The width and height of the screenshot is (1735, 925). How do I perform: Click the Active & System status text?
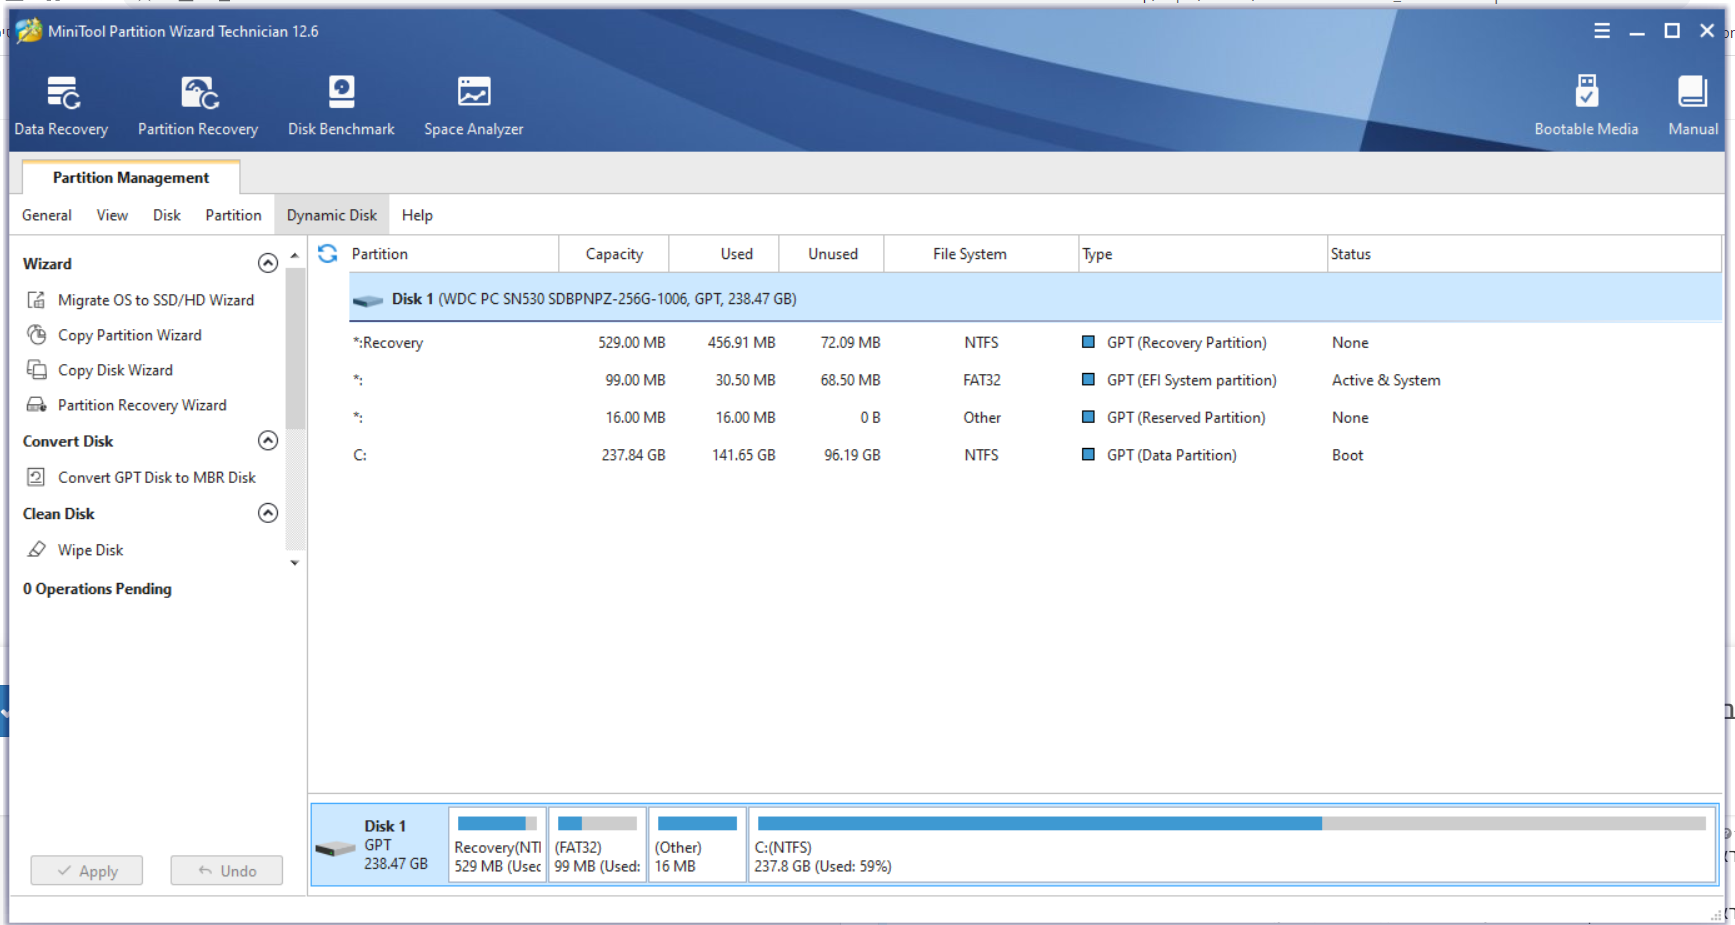pyautogui.click(x=1386, y=380)
